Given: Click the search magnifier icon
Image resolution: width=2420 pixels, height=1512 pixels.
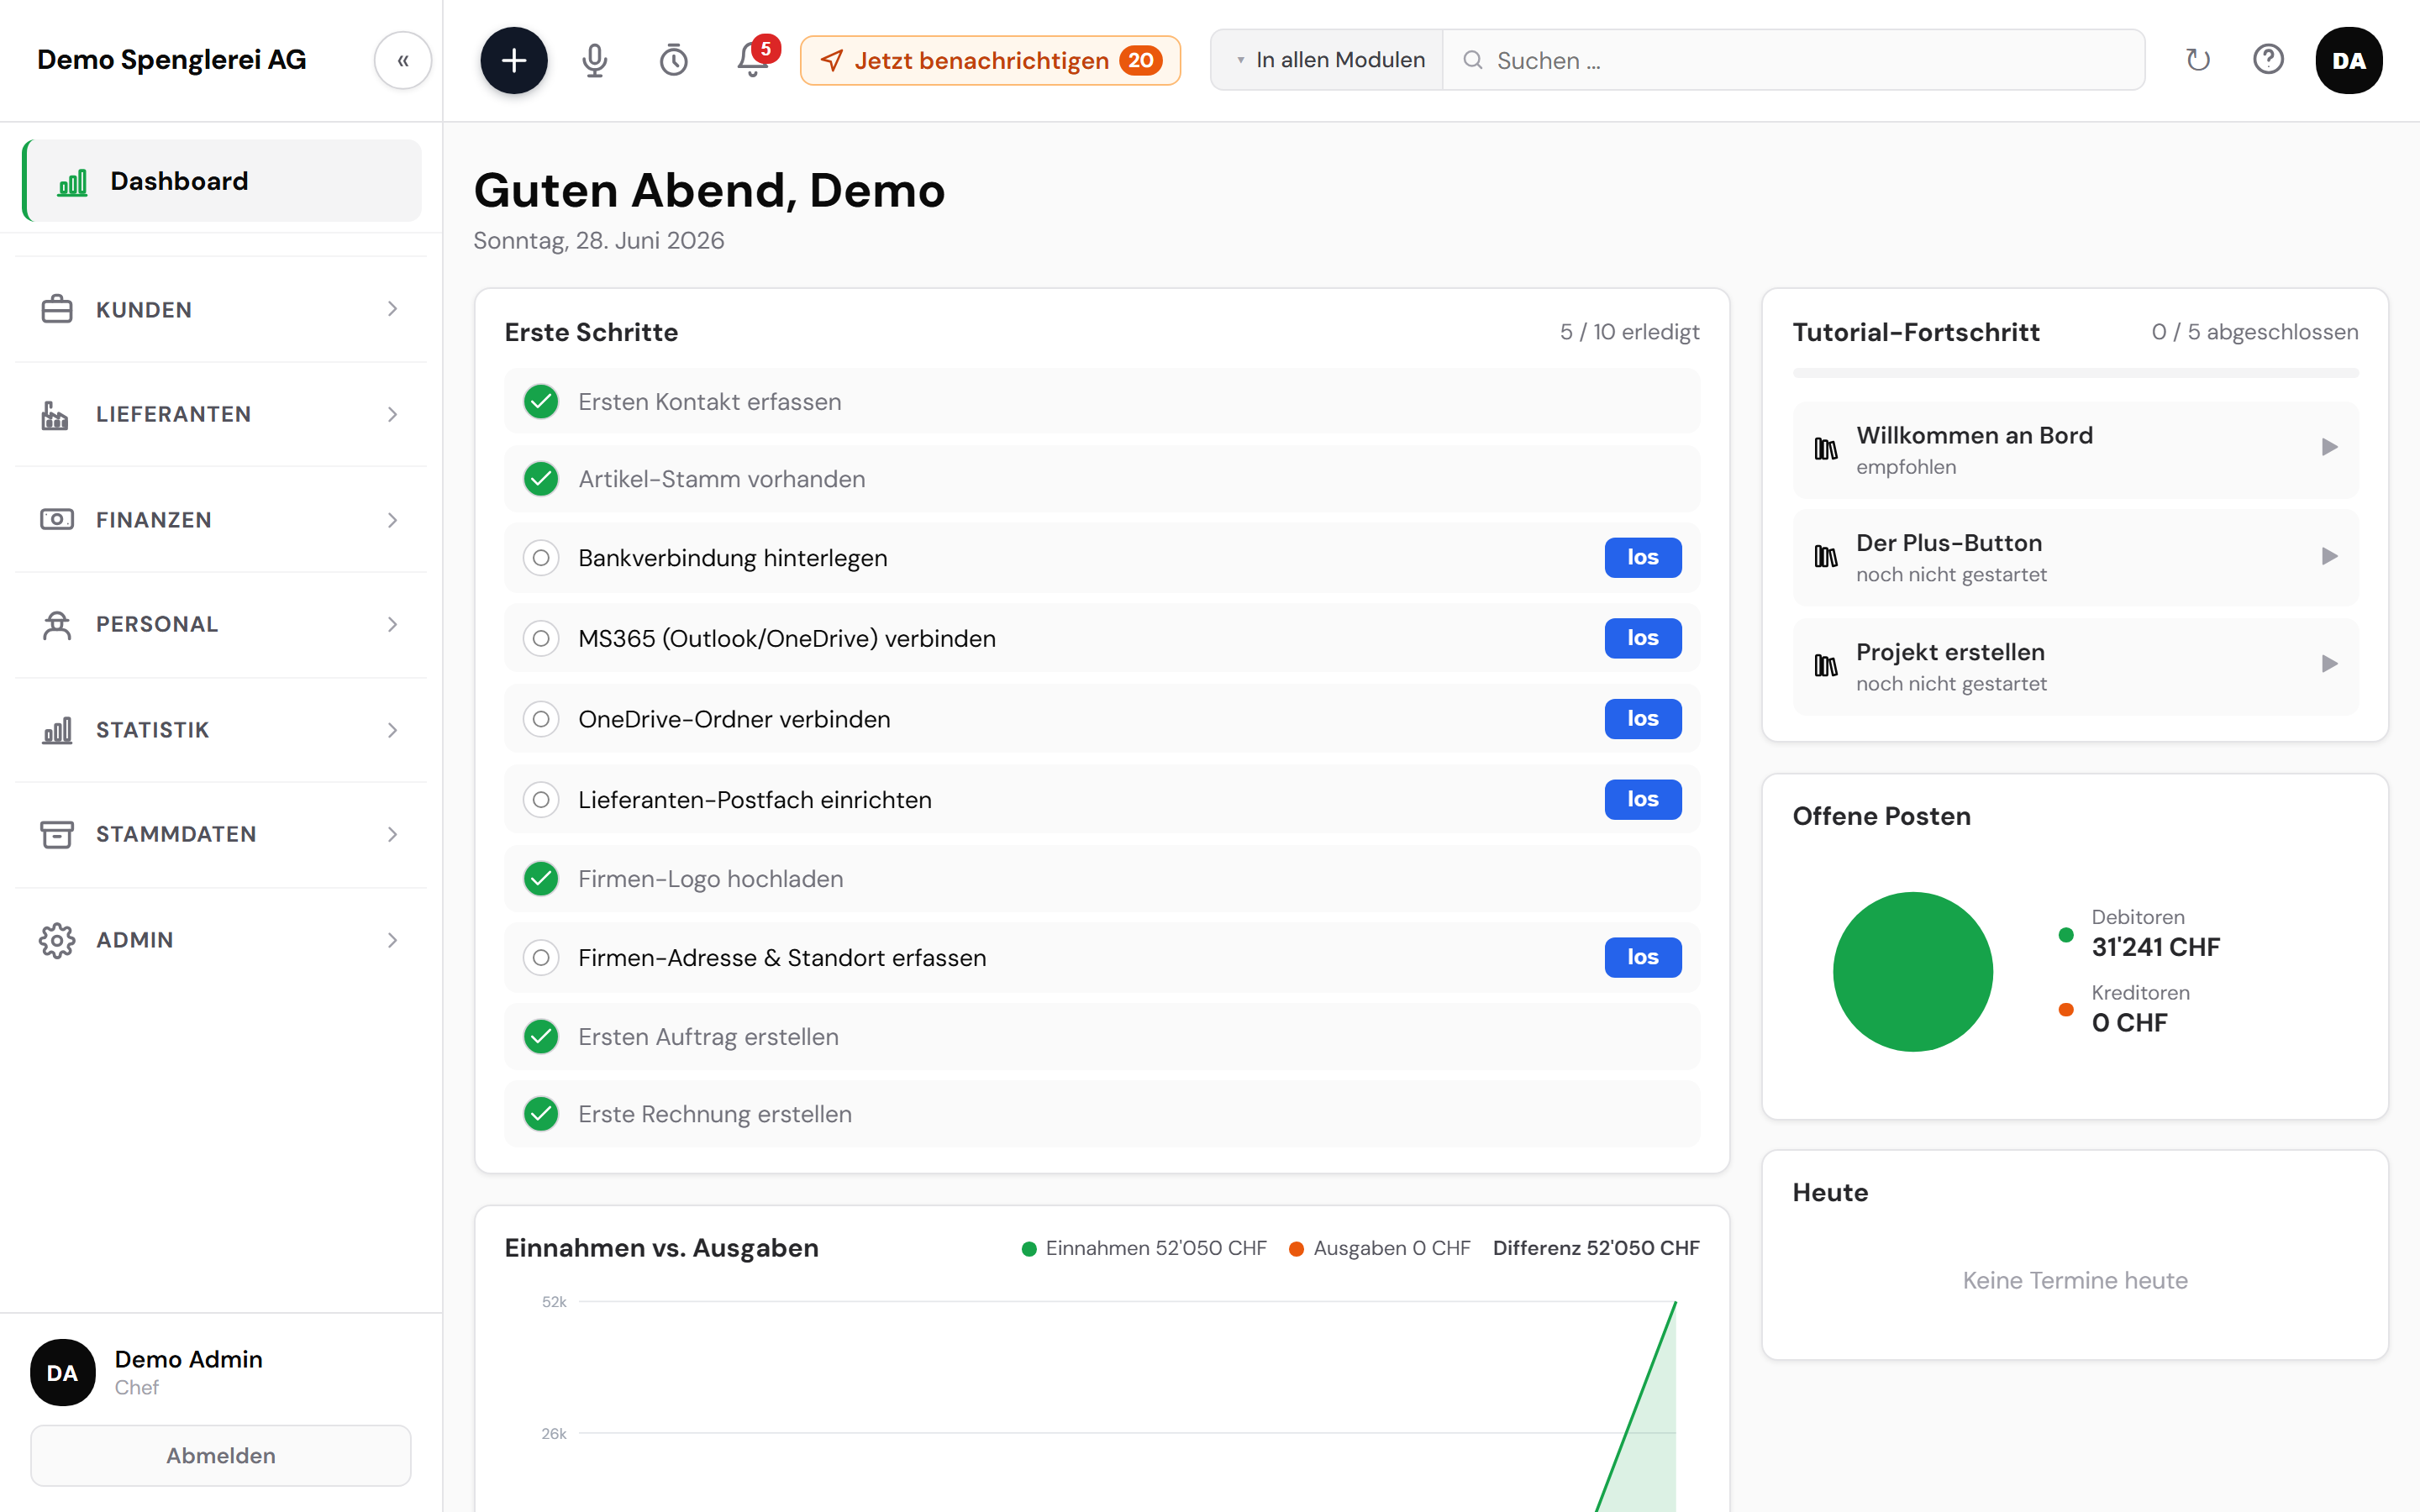Looking at the screenshot, I should tap(1472, 60).
